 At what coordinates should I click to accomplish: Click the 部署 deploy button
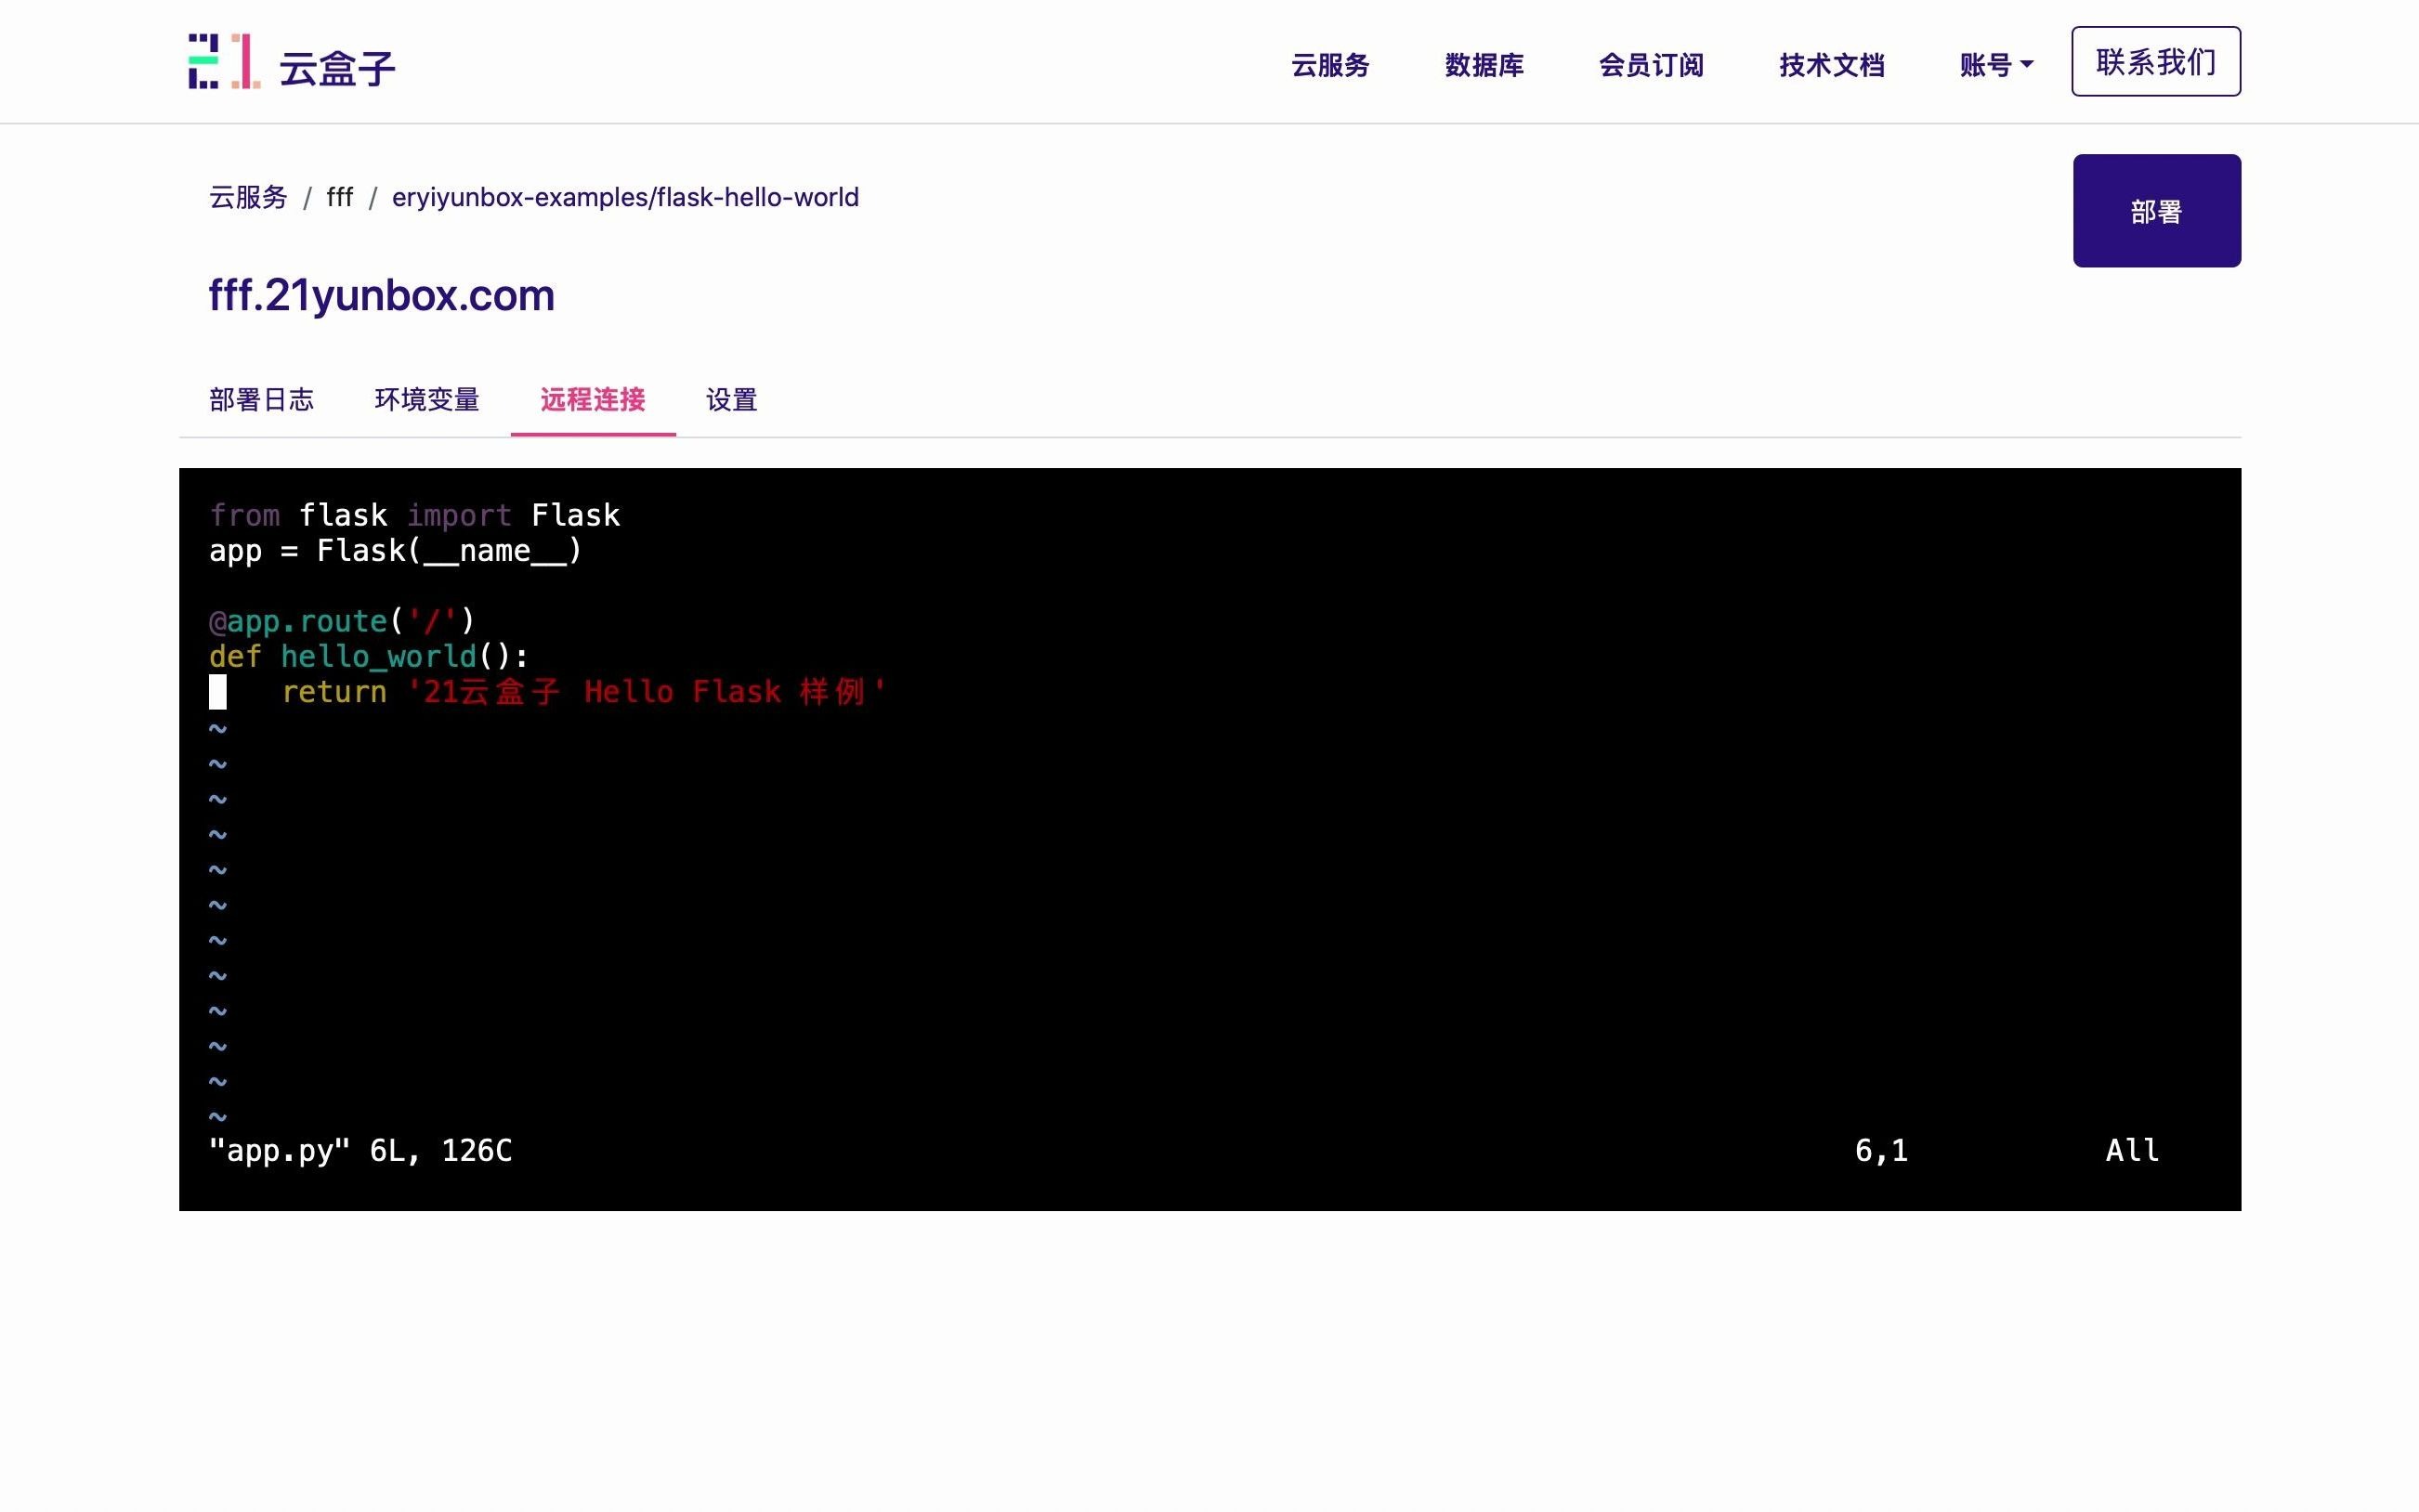(x=2156, y=211)
